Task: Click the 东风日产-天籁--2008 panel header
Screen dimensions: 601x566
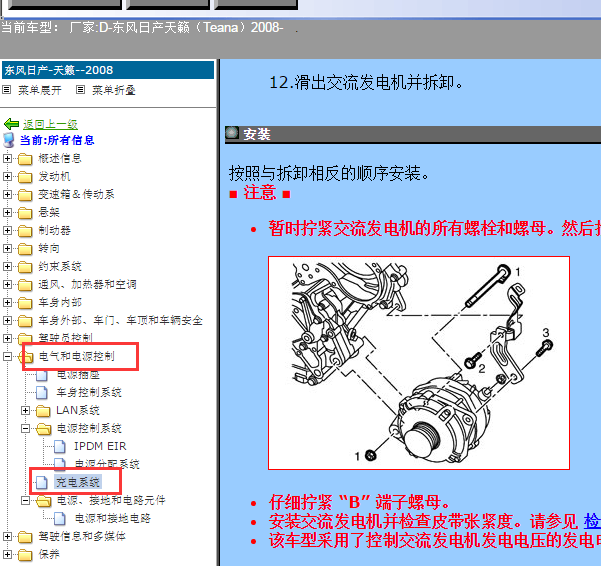Action: coord(108,70)
